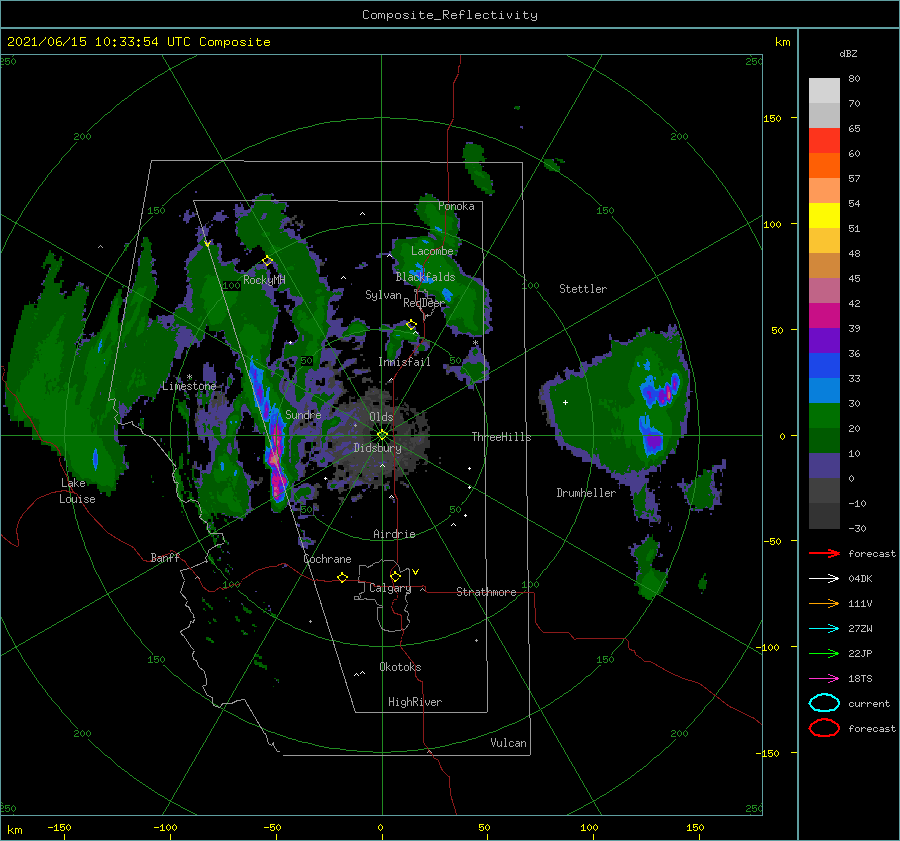The width and height of the screenshot is (900, 841).
Task: Select the Lacombe label
Action: click(432, 251)
